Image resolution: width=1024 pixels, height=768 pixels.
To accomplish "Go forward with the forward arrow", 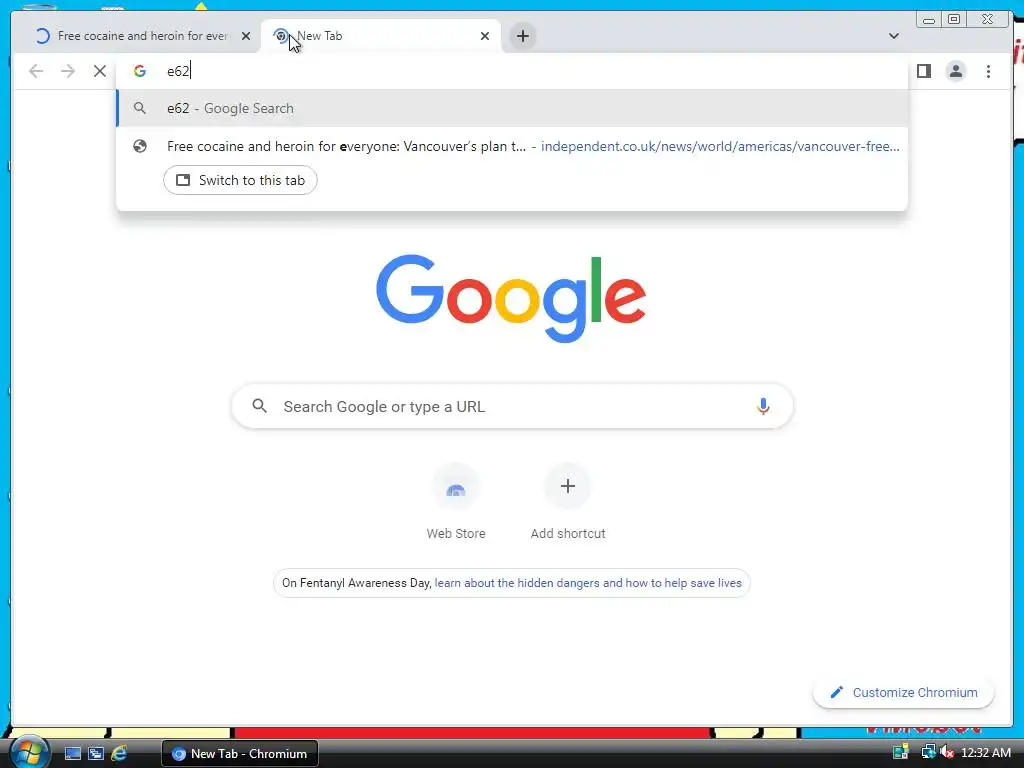I will (x=68, y=71).
